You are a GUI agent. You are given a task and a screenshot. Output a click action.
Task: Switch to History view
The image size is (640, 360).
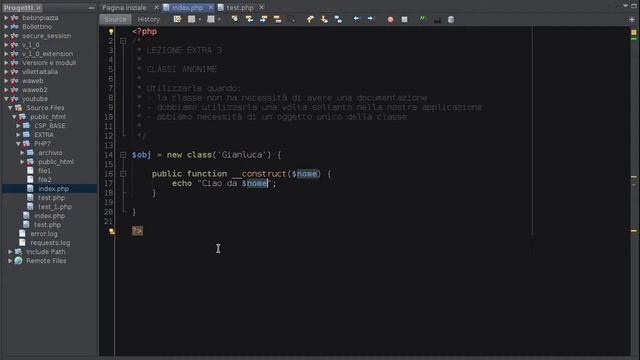pyautogui.click(x=149, y=19)
